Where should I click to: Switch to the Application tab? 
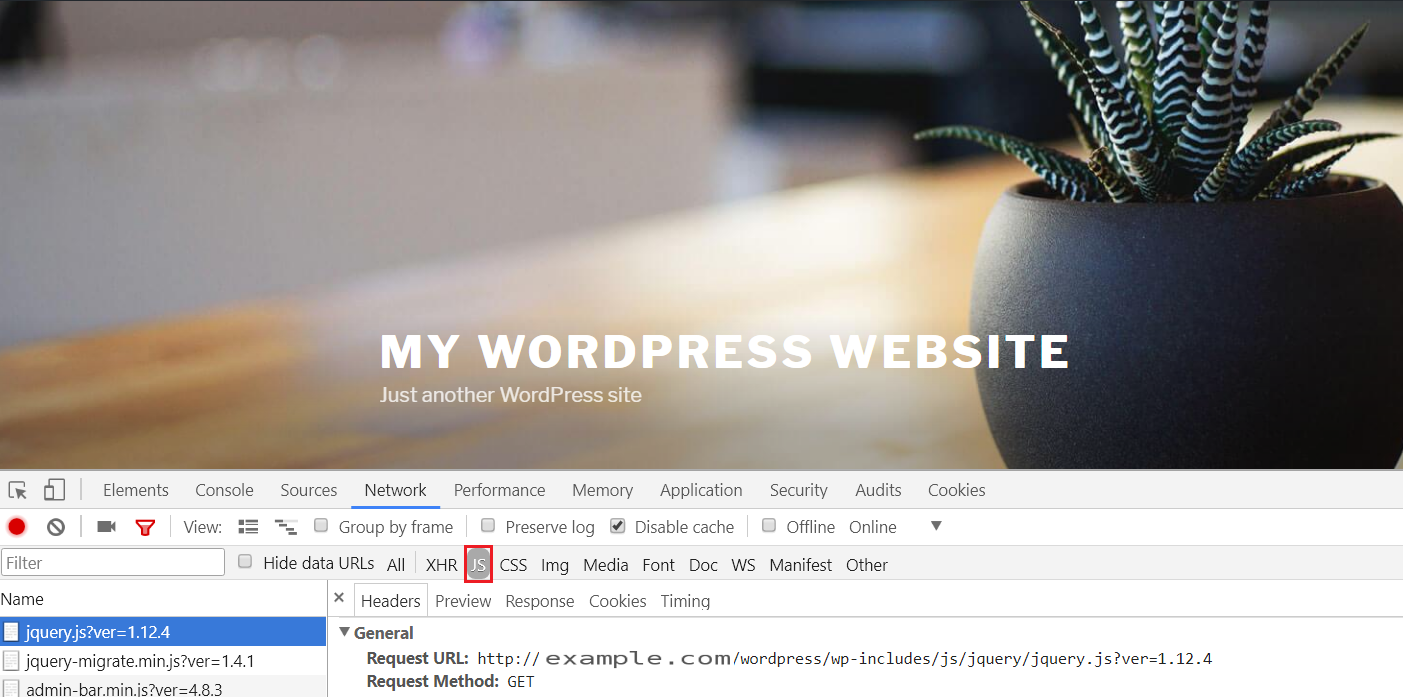[701, 490]
